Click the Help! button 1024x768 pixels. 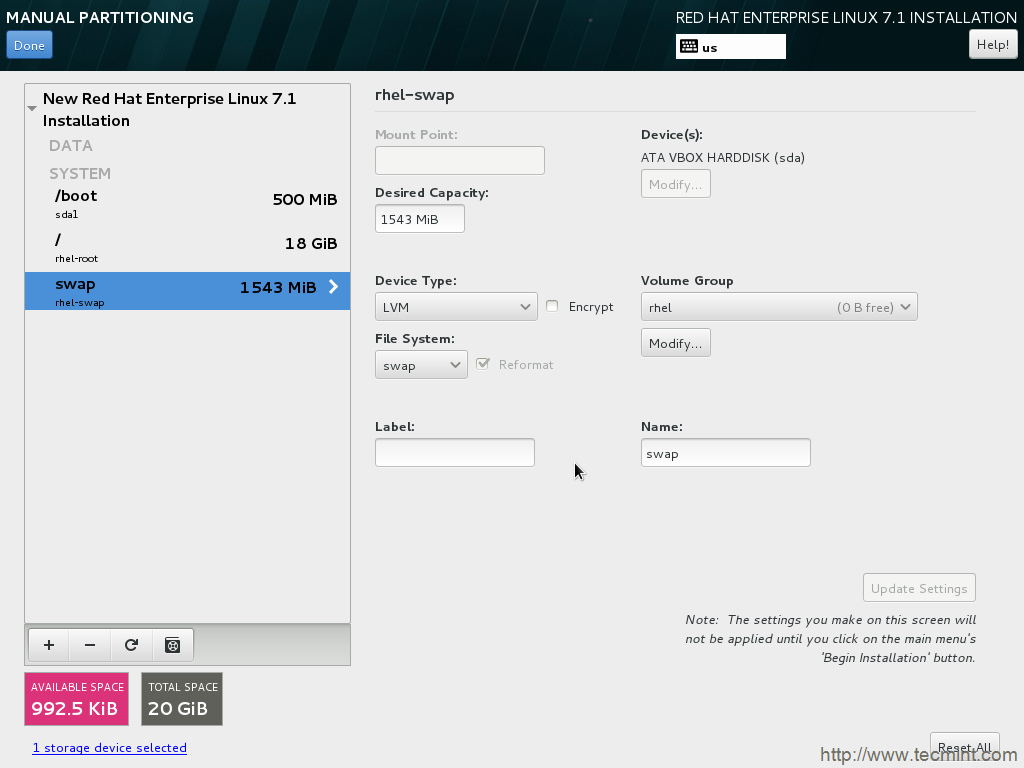click(993, 45)
